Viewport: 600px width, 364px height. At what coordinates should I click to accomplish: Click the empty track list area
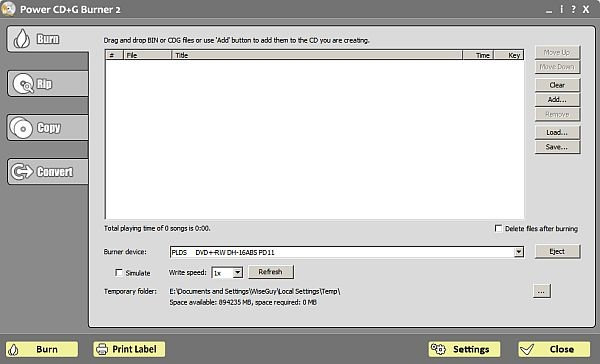click(315, 139)
